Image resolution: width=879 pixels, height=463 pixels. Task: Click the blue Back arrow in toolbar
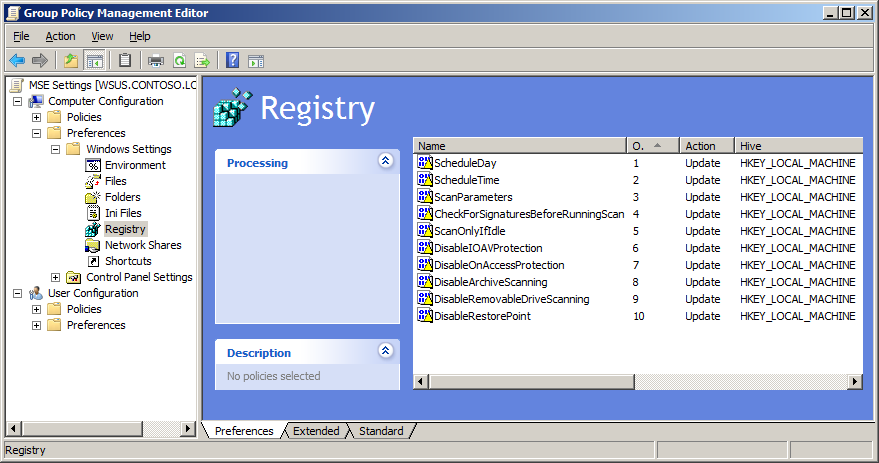coord(17,60)
